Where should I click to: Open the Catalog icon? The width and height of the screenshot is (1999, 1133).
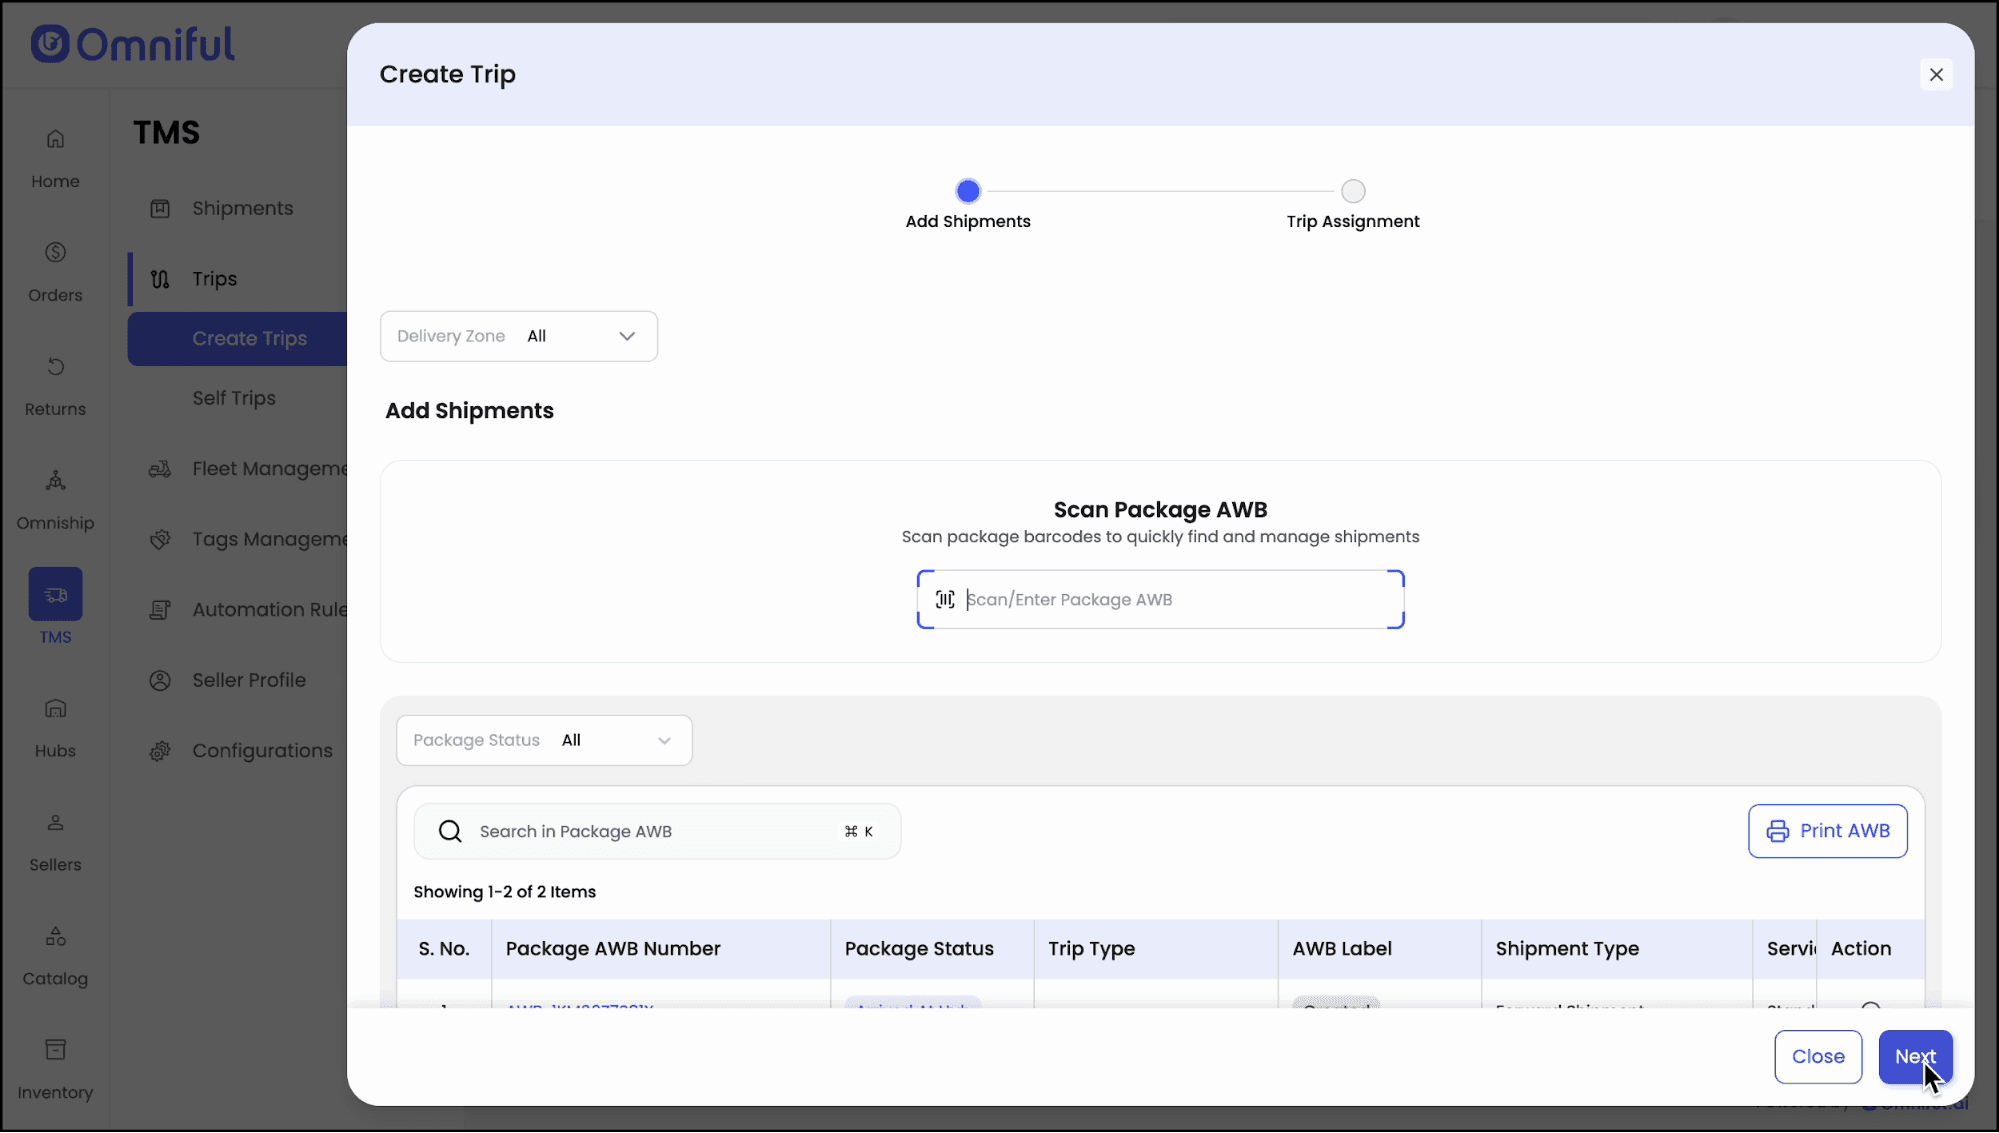pyautogui.click(x=55, y=937)
